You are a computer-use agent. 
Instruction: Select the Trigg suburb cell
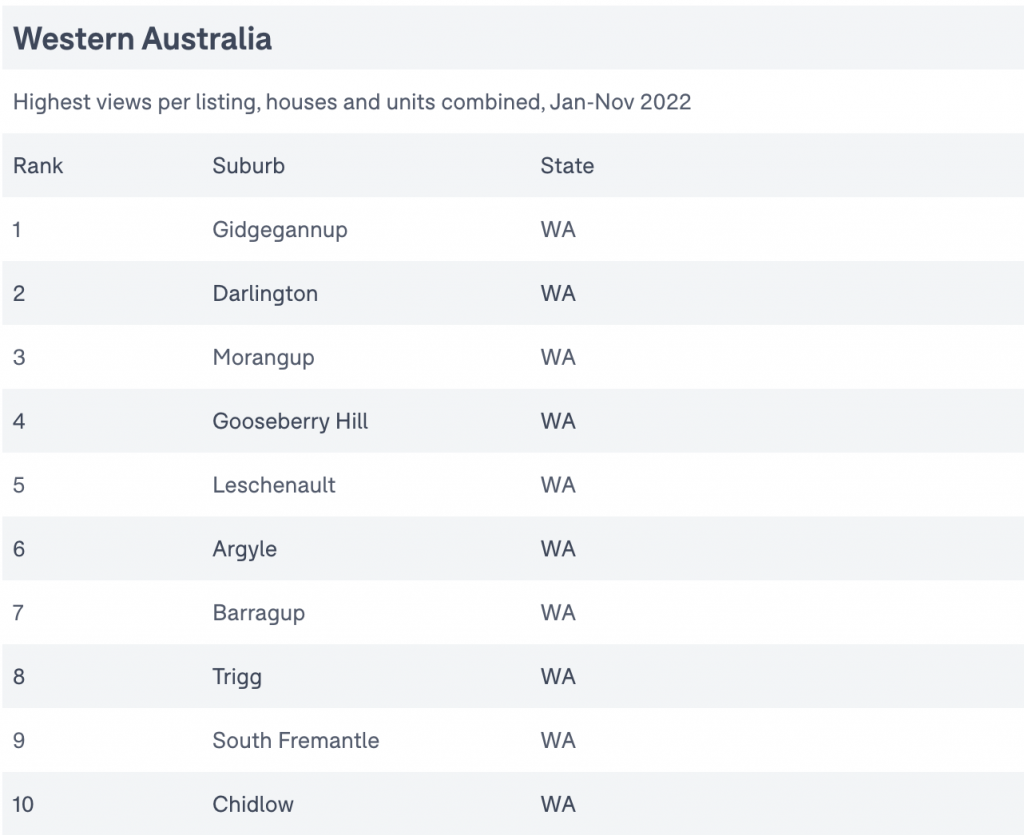(237, 678)
